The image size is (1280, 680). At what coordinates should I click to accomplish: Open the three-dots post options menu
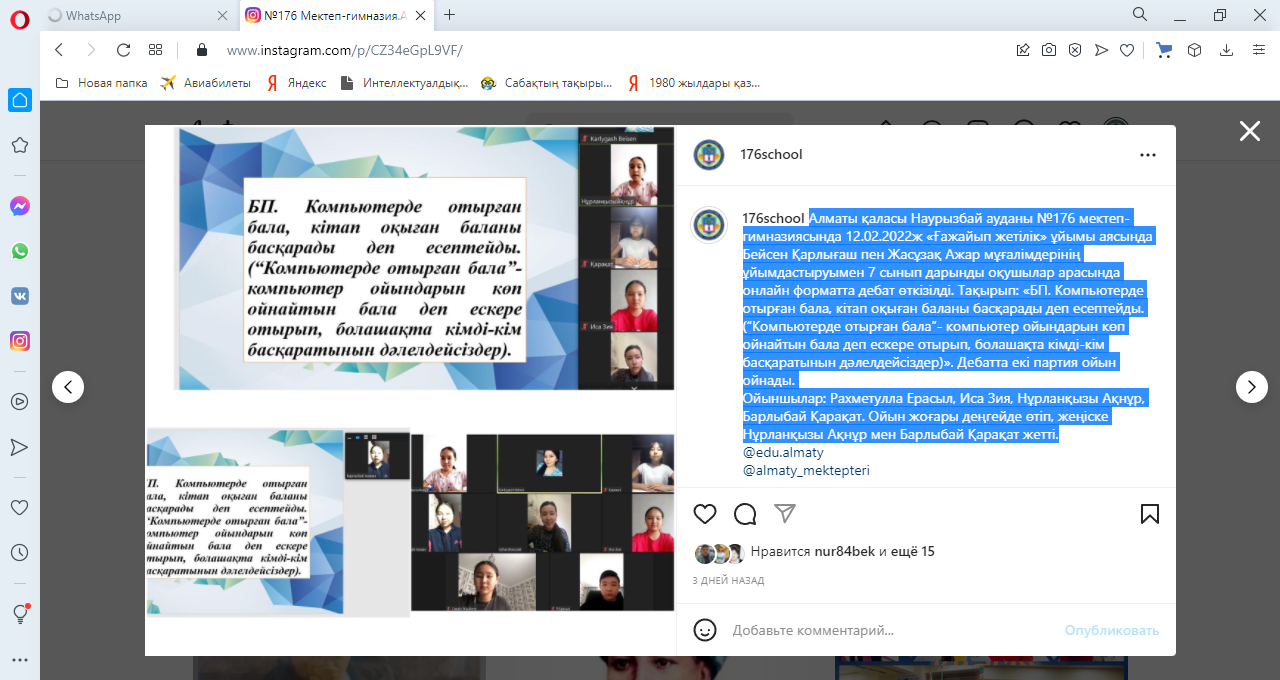tap(1148, 155)
